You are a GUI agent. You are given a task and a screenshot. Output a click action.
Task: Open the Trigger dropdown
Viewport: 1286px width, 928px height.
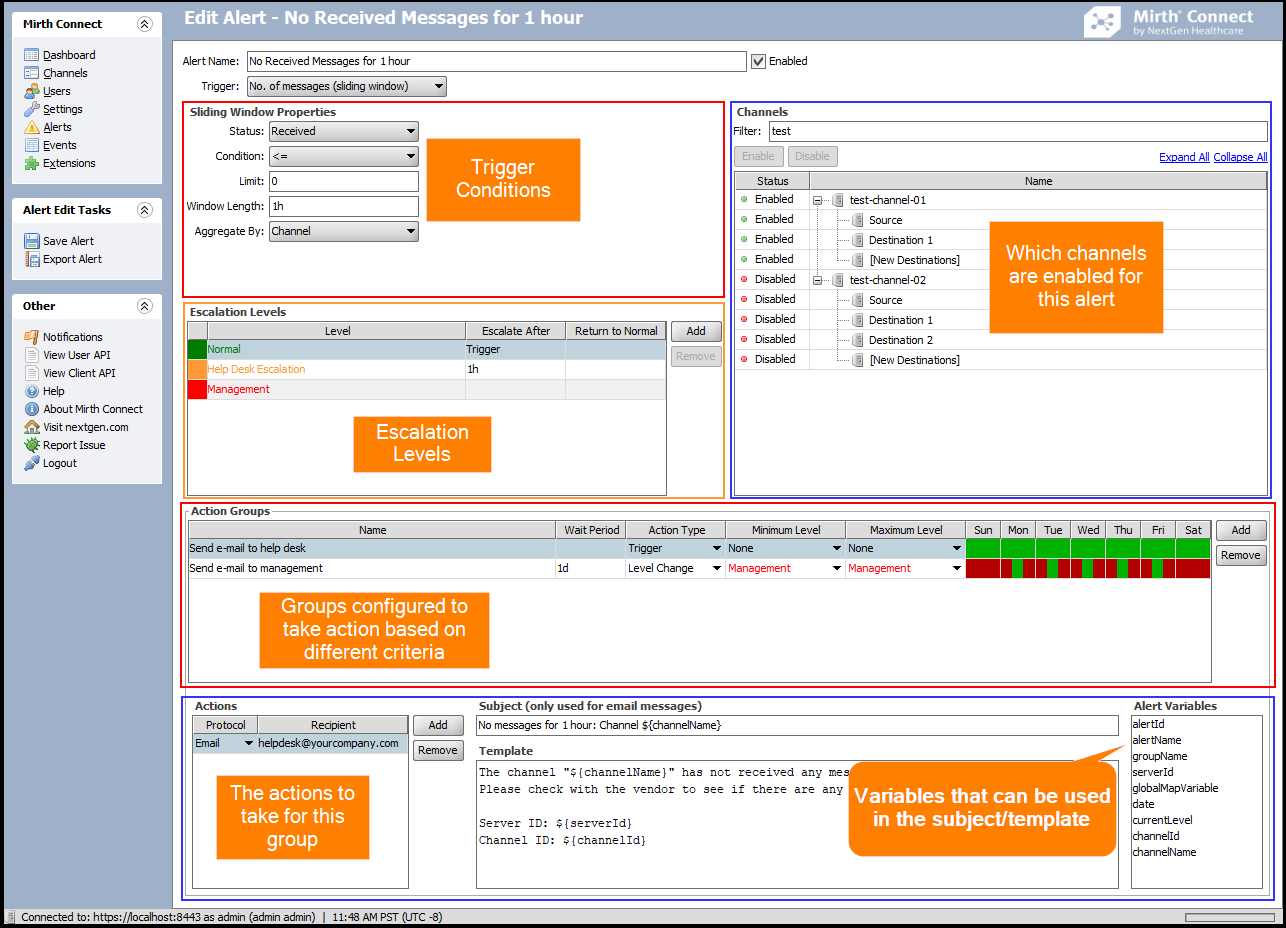click(x=346, y=86)
